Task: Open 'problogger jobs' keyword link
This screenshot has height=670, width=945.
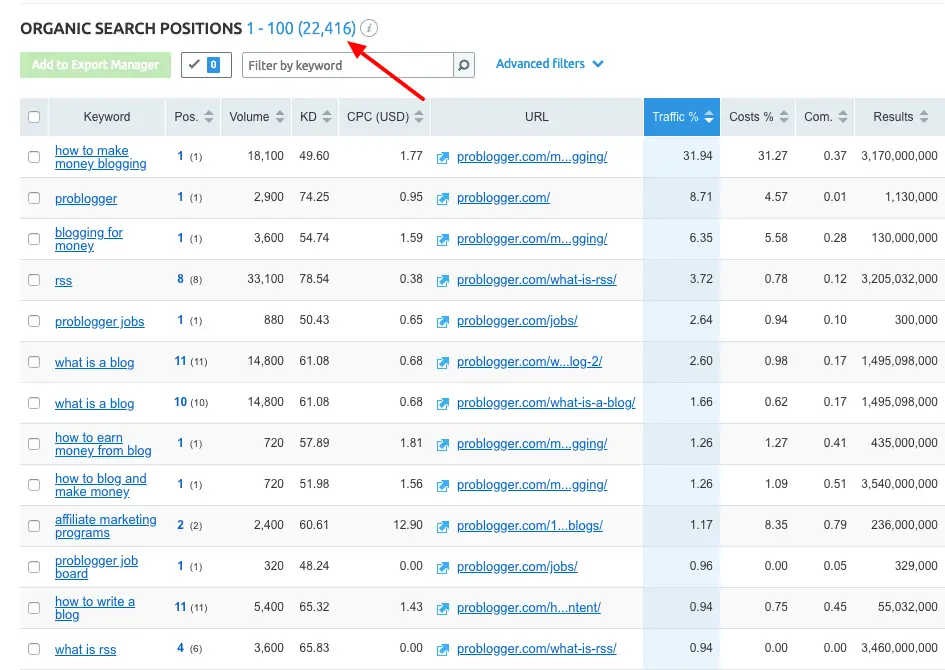Action: (99, 322)
